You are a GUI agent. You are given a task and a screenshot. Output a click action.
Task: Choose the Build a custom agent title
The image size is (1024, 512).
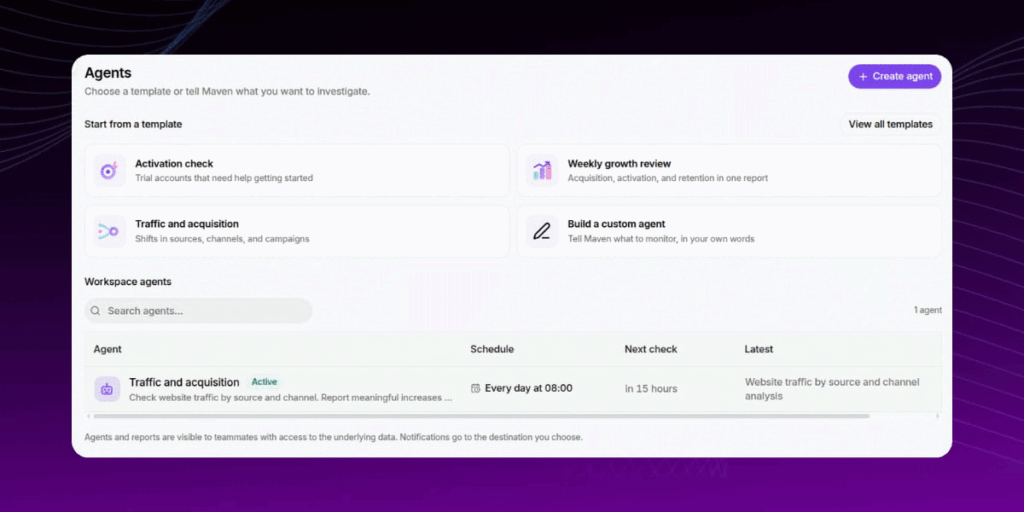[x=616, y=224]
